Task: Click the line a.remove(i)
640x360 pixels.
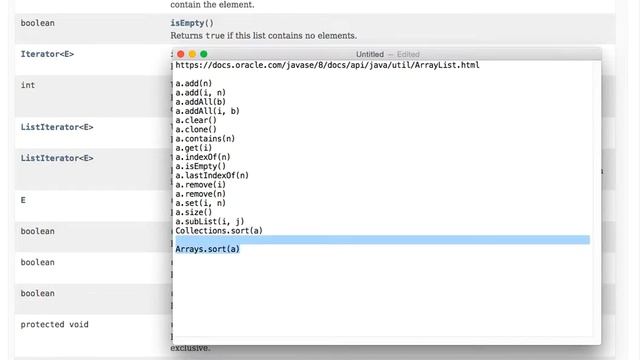Action: pos(200,184)
